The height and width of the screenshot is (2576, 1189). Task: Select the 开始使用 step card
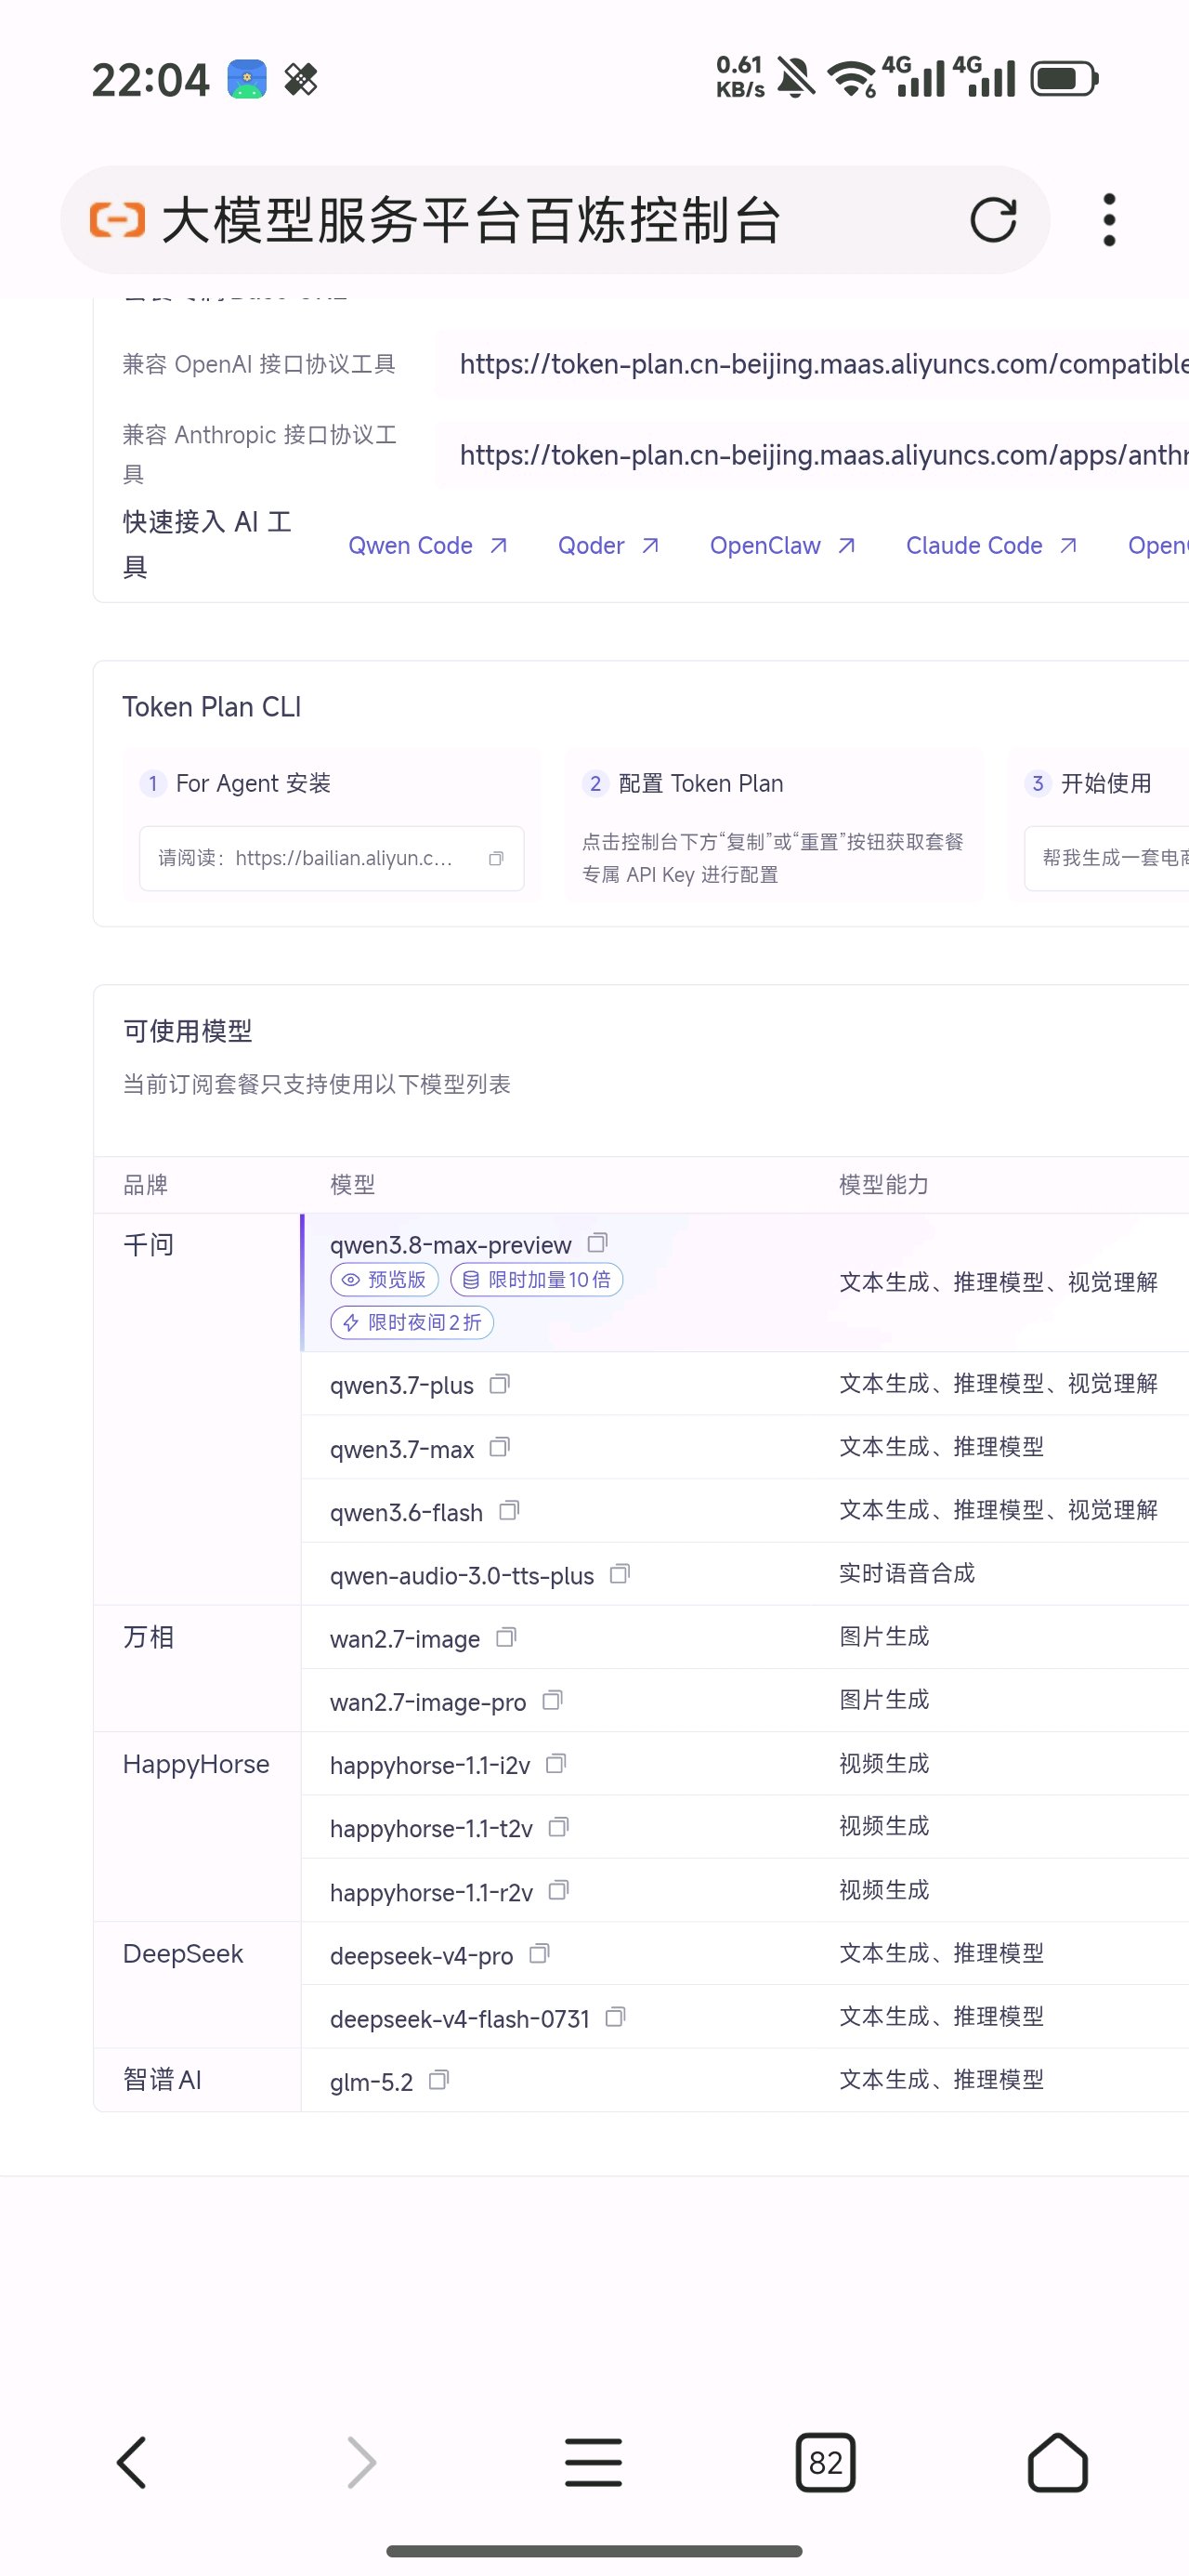click(x=1098, y=825)
